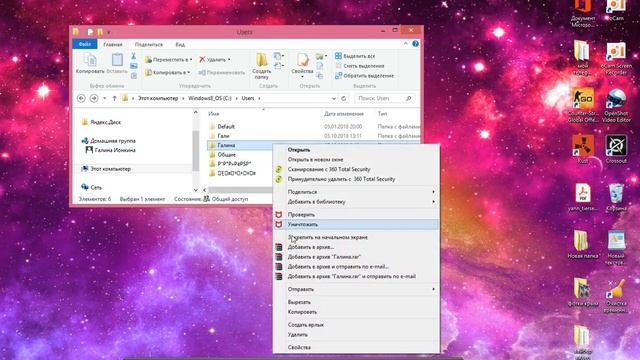This screenshot has height=360, width=640.
Task: Switch to the Вид ribbon tab
Action: [180, 44]
